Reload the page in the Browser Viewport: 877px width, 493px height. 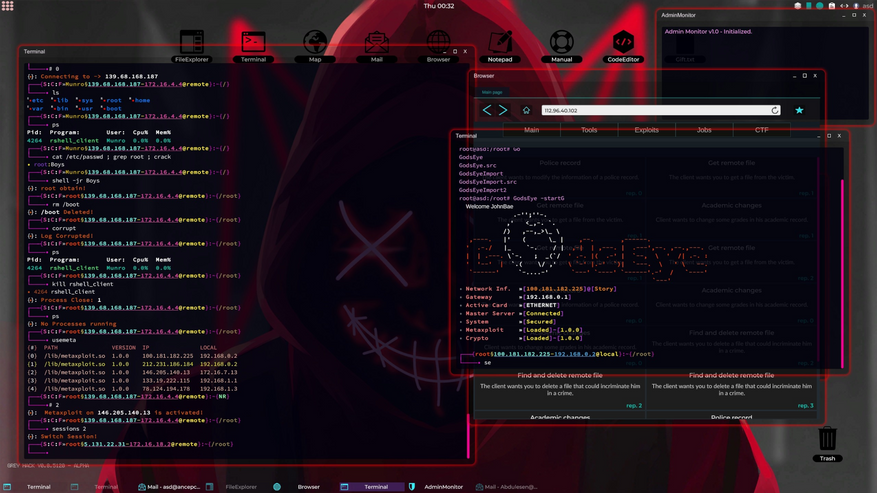point(775,110)
